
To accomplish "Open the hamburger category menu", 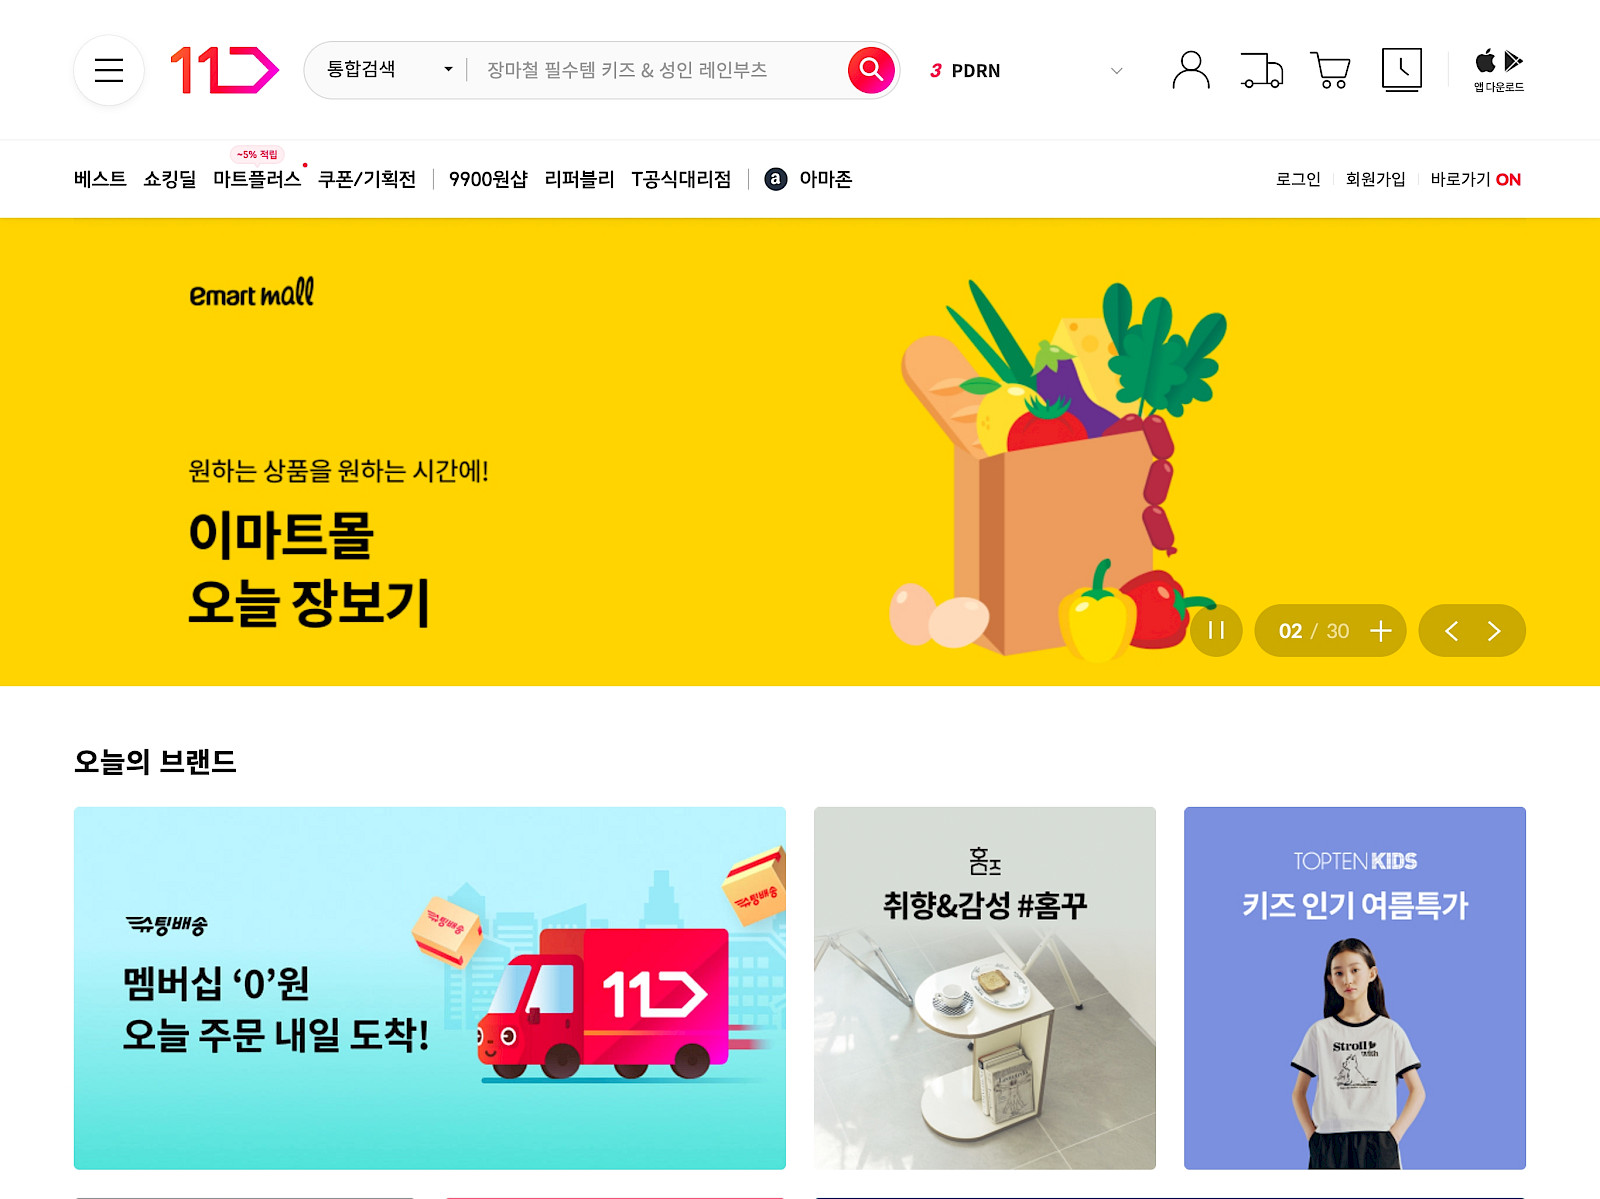I will 109,70.
